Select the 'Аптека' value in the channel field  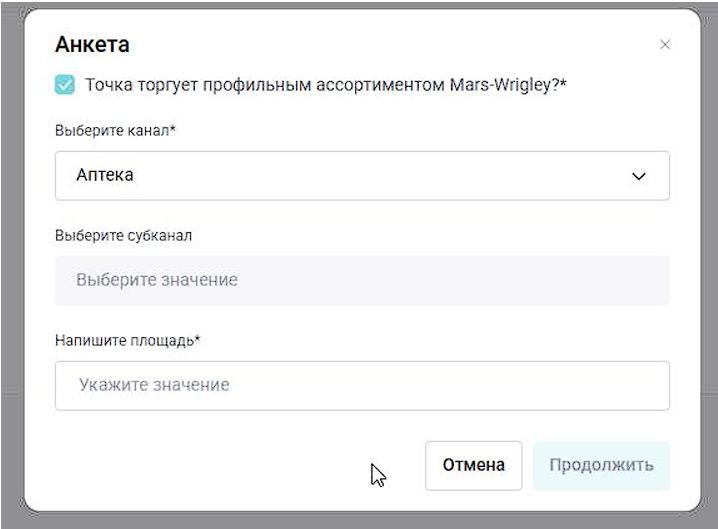pyautogui.click(x=105, y=176)
